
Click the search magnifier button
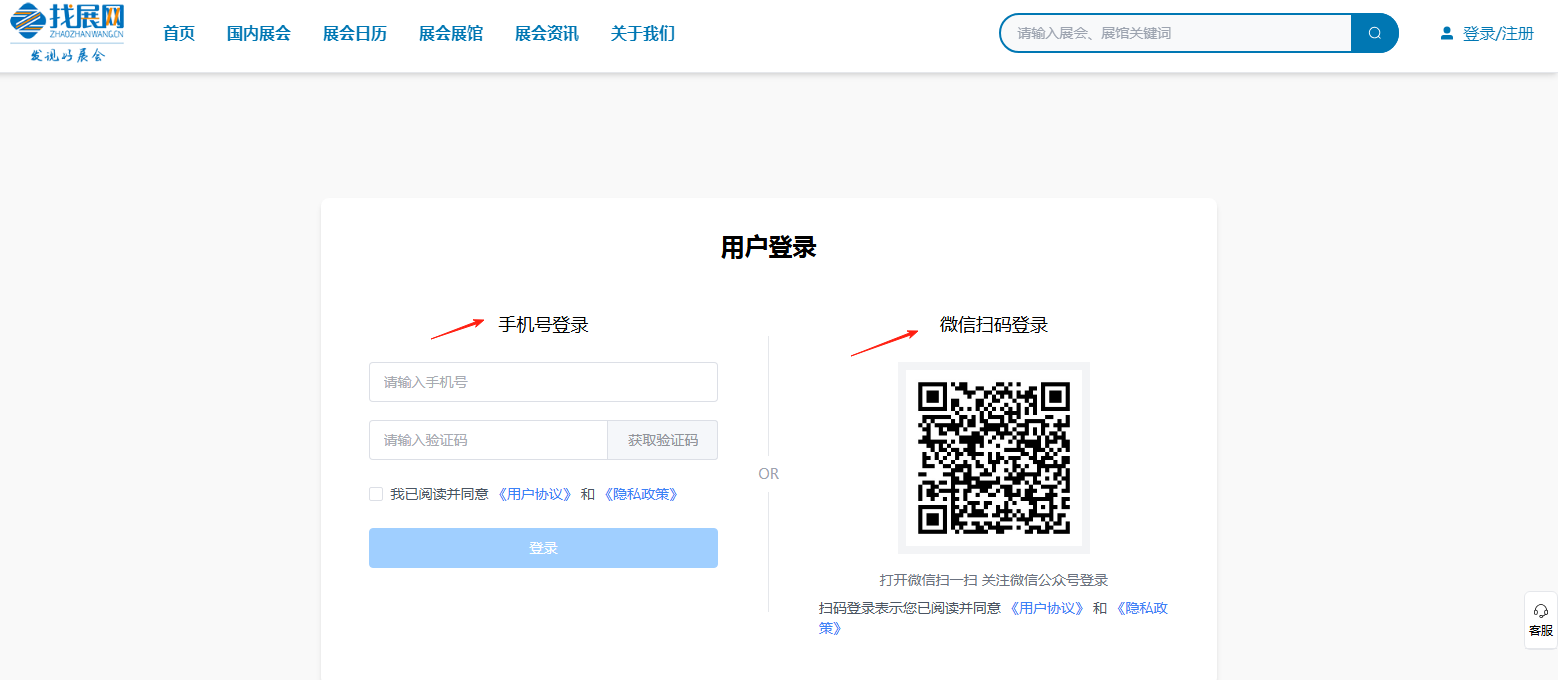pyautogui.click(x=1375, y=33)
